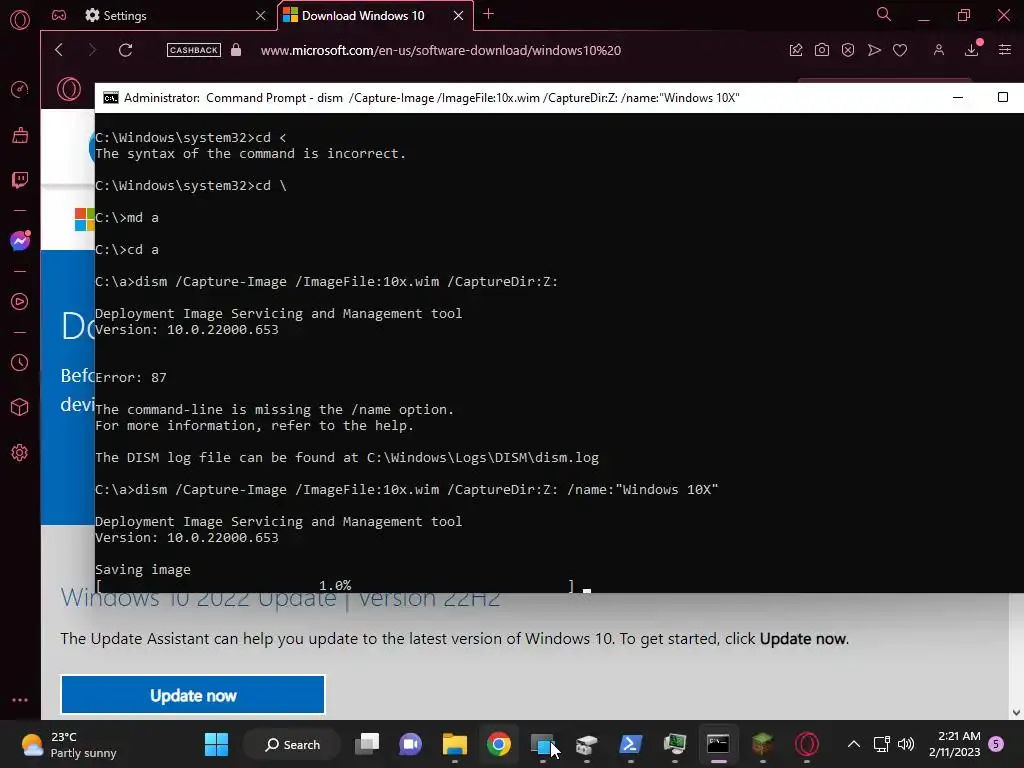Close the Settings tab
The width and height of the screenshot is (1024, 768).
pos(261,16)
